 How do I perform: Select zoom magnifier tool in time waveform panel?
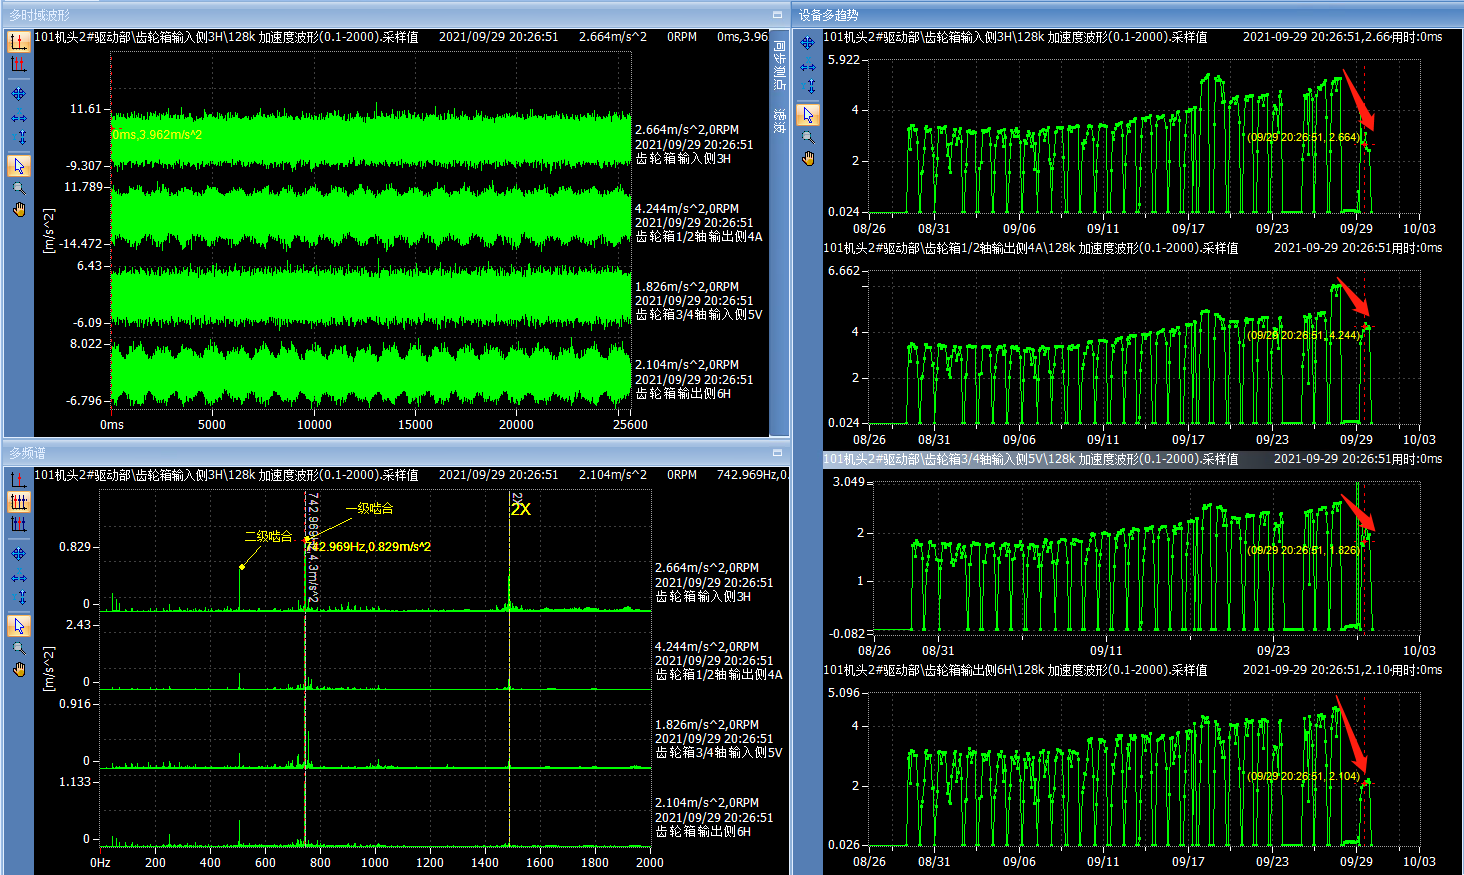tap(19, 188)
